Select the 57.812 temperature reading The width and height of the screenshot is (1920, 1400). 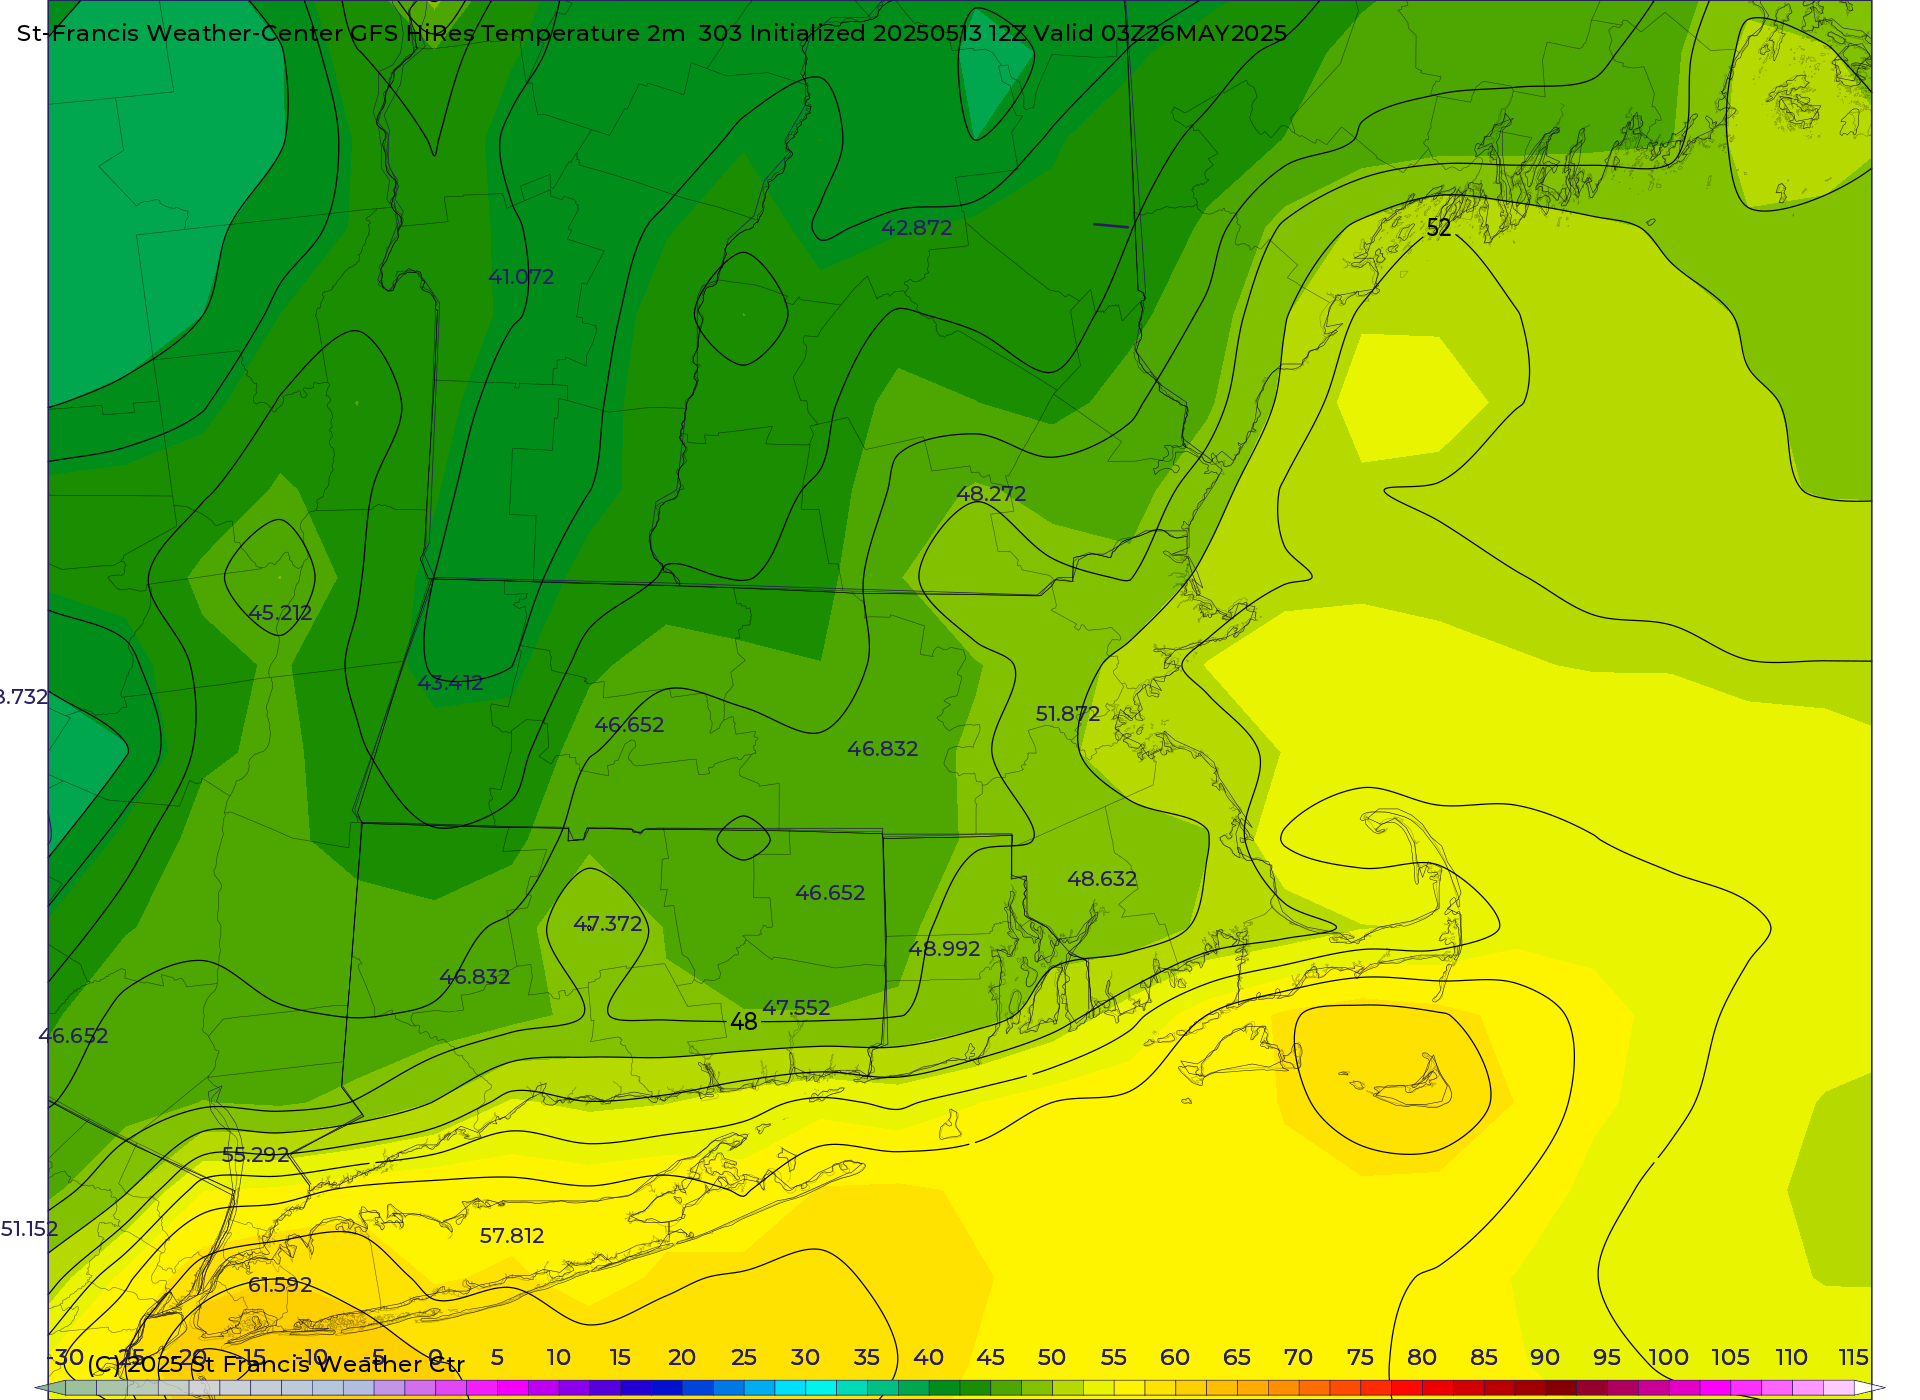coord(512,1236)
